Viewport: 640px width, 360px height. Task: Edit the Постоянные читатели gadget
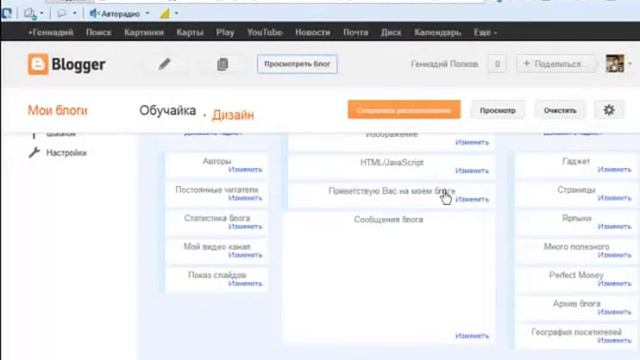click(245, 198)
